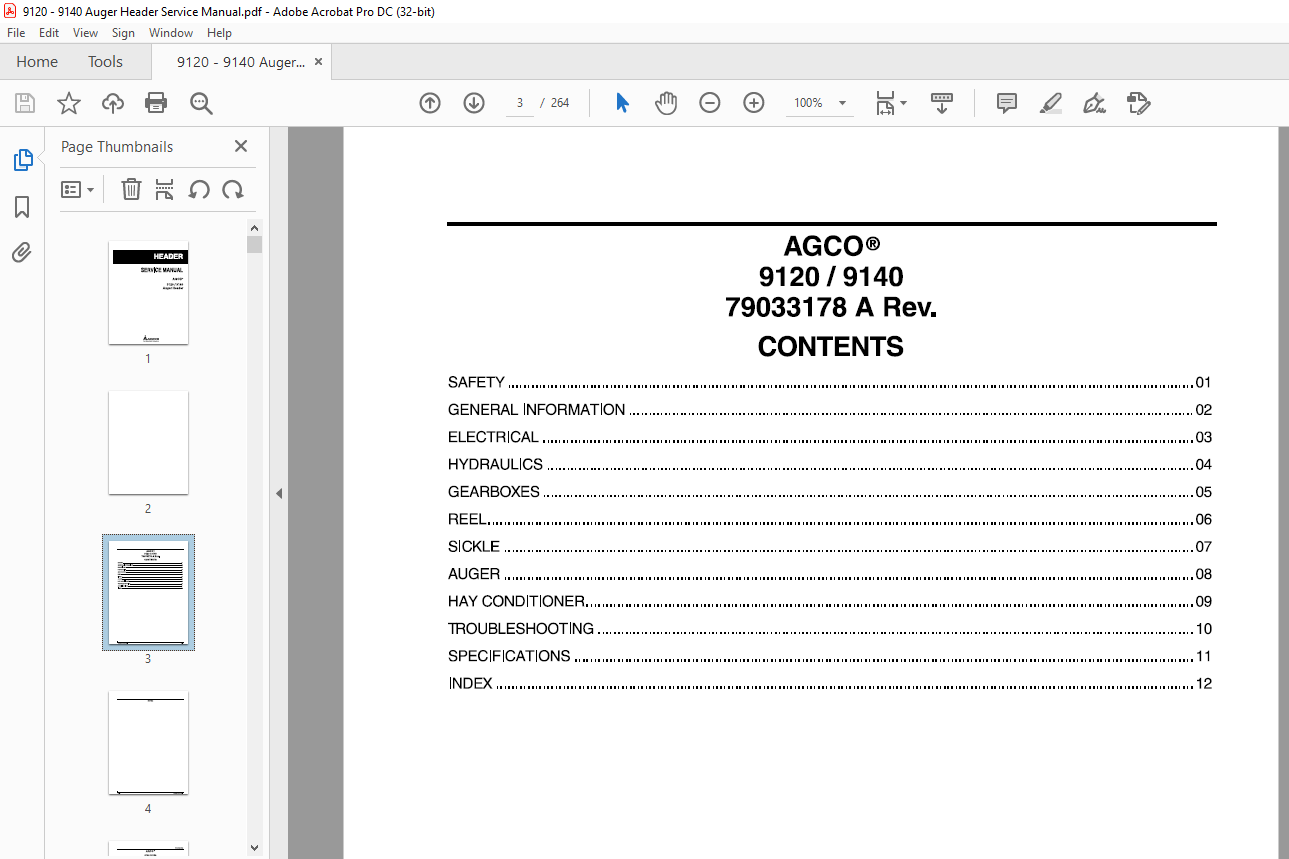Click the HYDRAULICS contents entry

[x=830, y=465]
